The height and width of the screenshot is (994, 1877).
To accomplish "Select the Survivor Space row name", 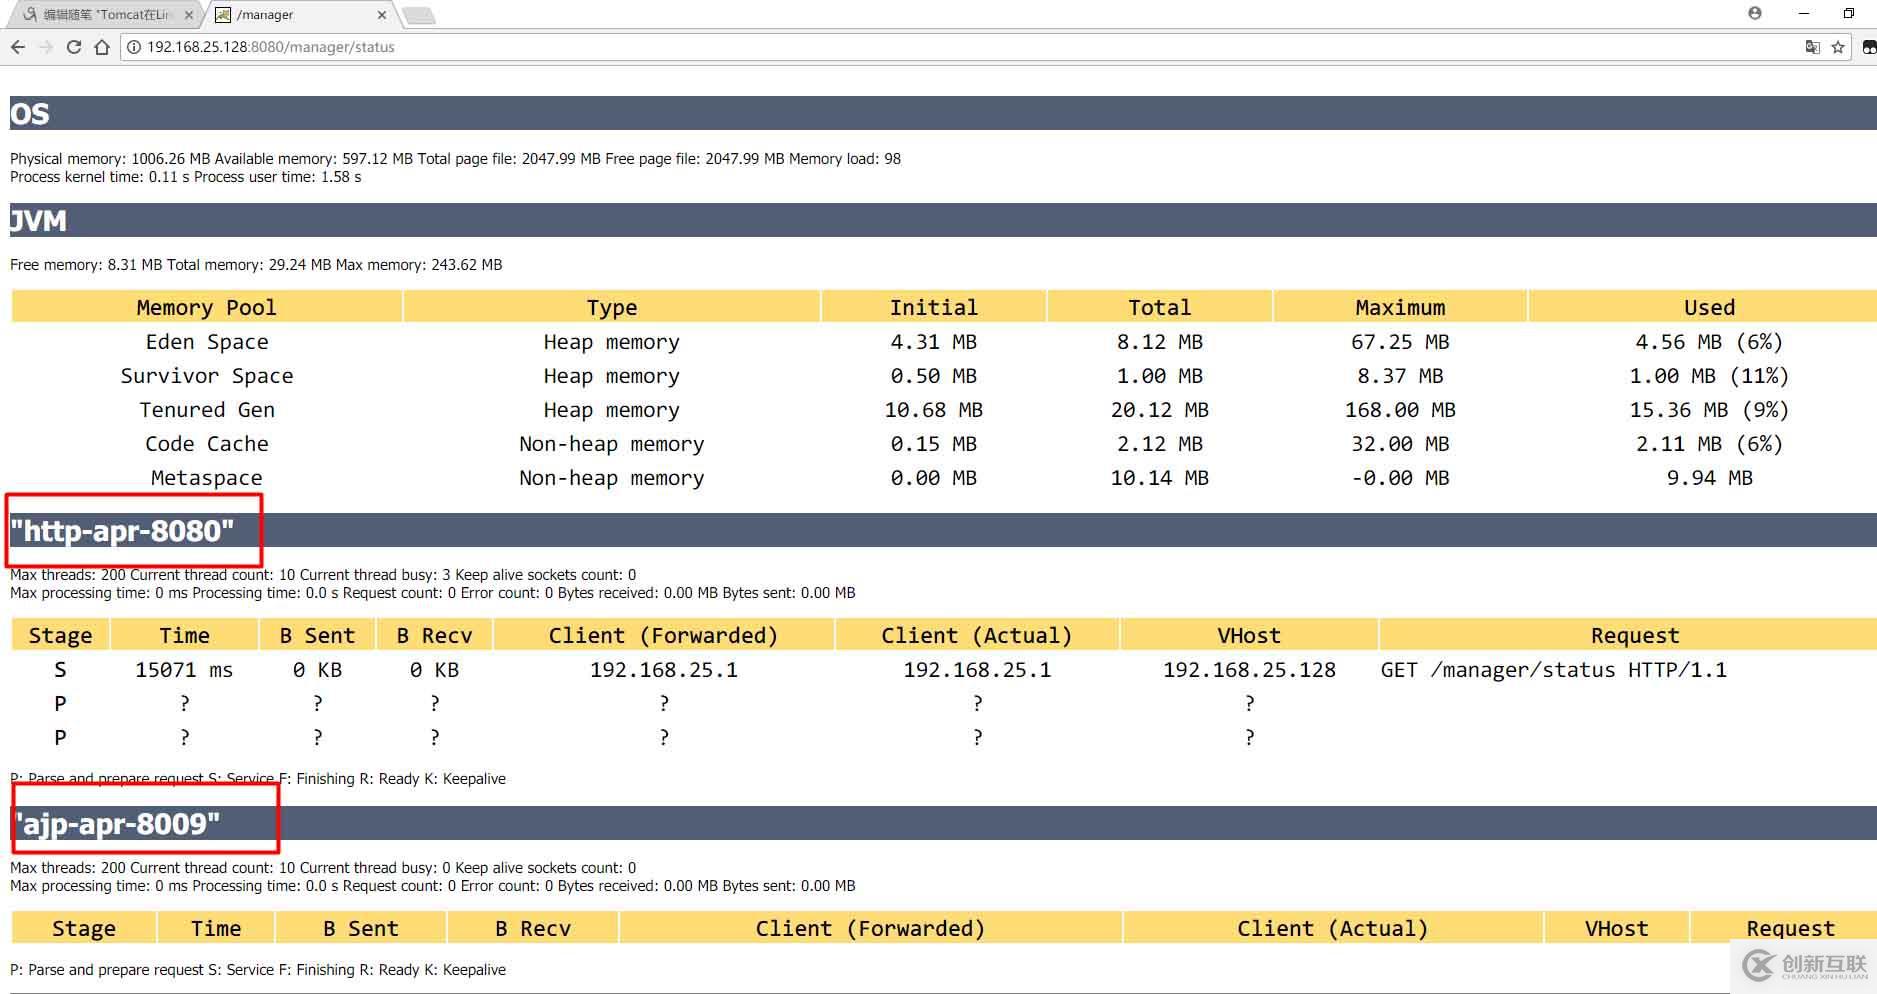I will coord(207,376).
